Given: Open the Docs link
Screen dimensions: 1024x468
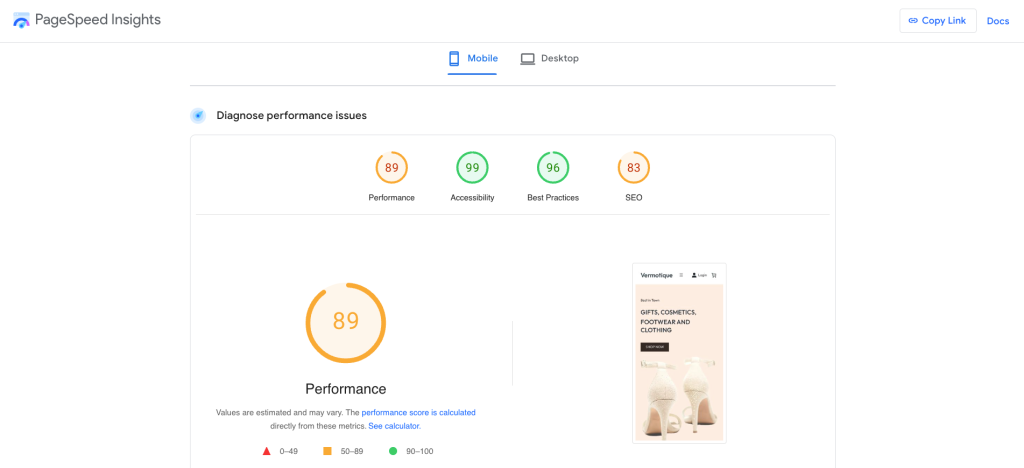Looking at the screenshot, I should [997, 21].
